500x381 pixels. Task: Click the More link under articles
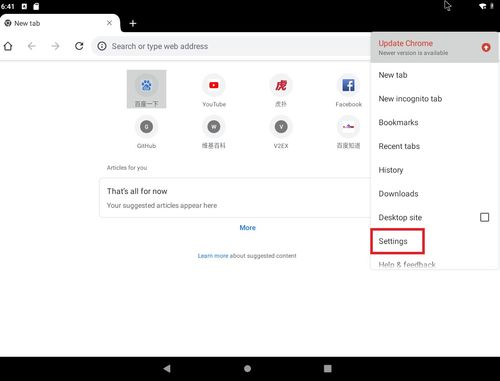(247, 228)
